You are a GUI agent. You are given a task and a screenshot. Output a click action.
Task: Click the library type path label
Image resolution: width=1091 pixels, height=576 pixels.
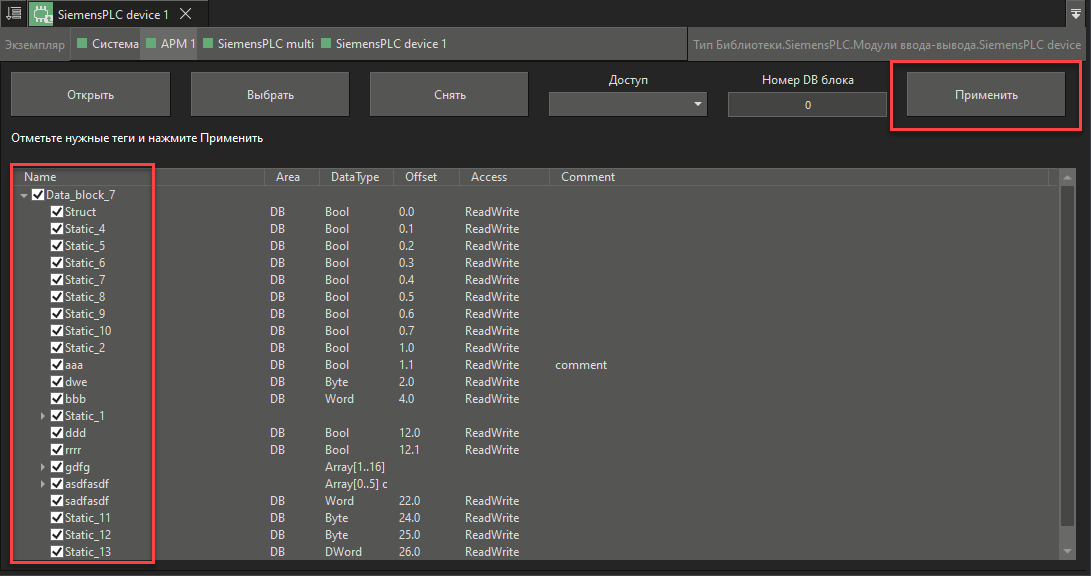(x=886, y=45)
